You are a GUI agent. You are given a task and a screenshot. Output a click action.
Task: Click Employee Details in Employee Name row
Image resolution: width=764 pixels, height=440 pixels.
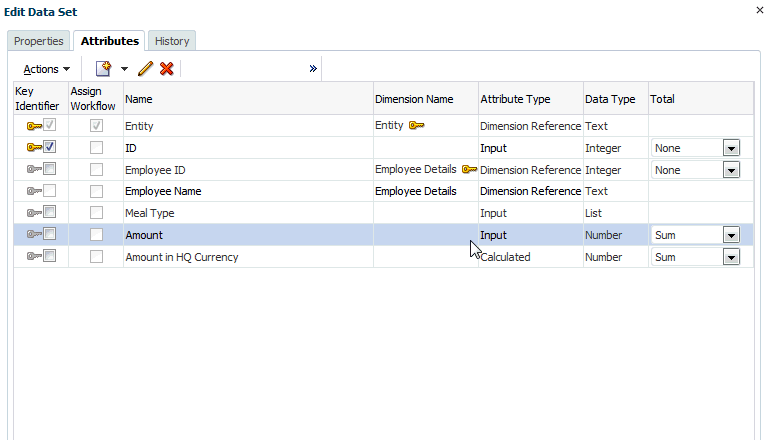tap(416, 191)
